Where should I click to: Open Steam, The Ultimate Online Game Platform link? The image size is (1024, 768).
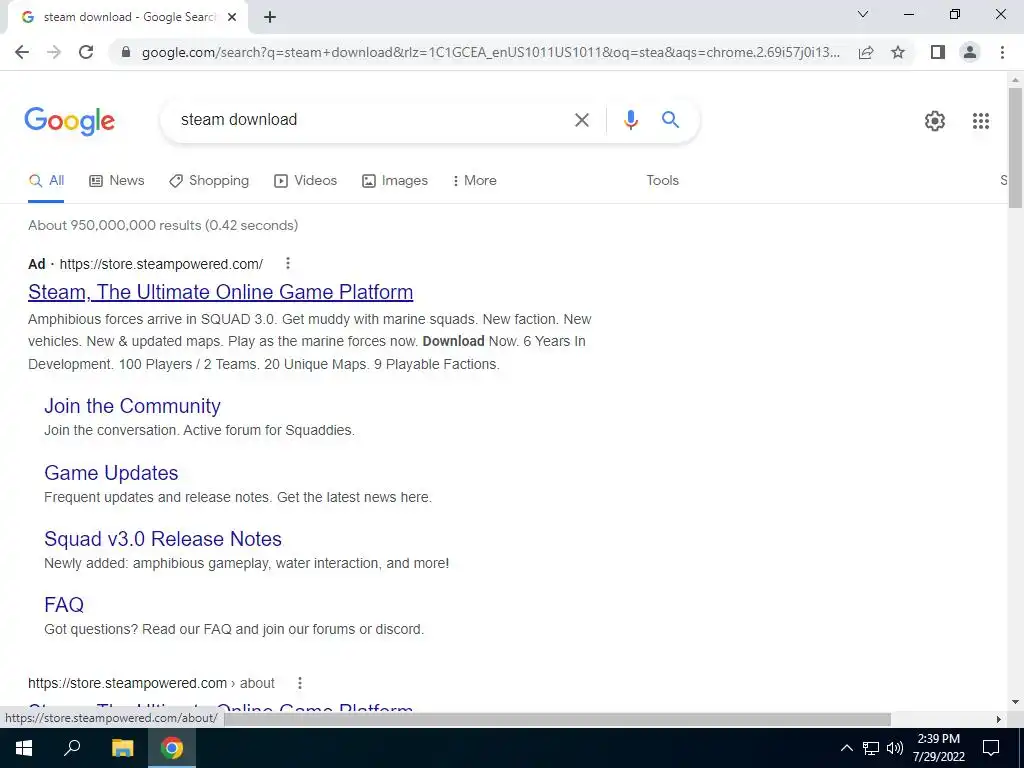coord(221,292)
